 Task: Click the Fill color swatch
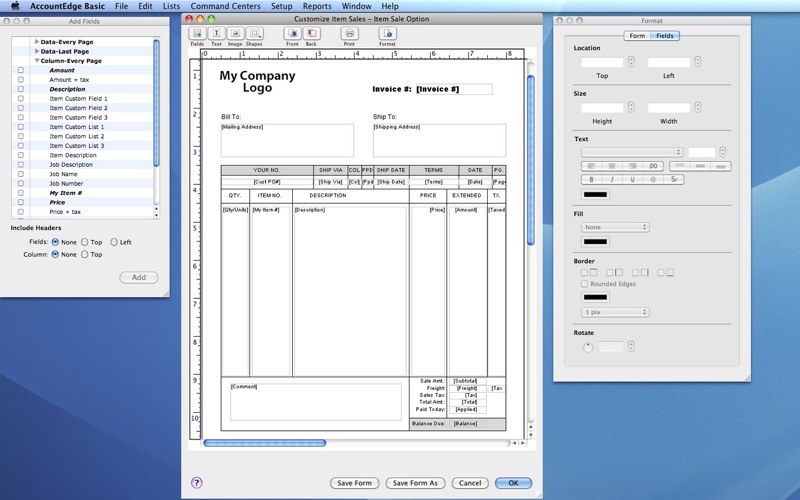[x=595, y=242]
